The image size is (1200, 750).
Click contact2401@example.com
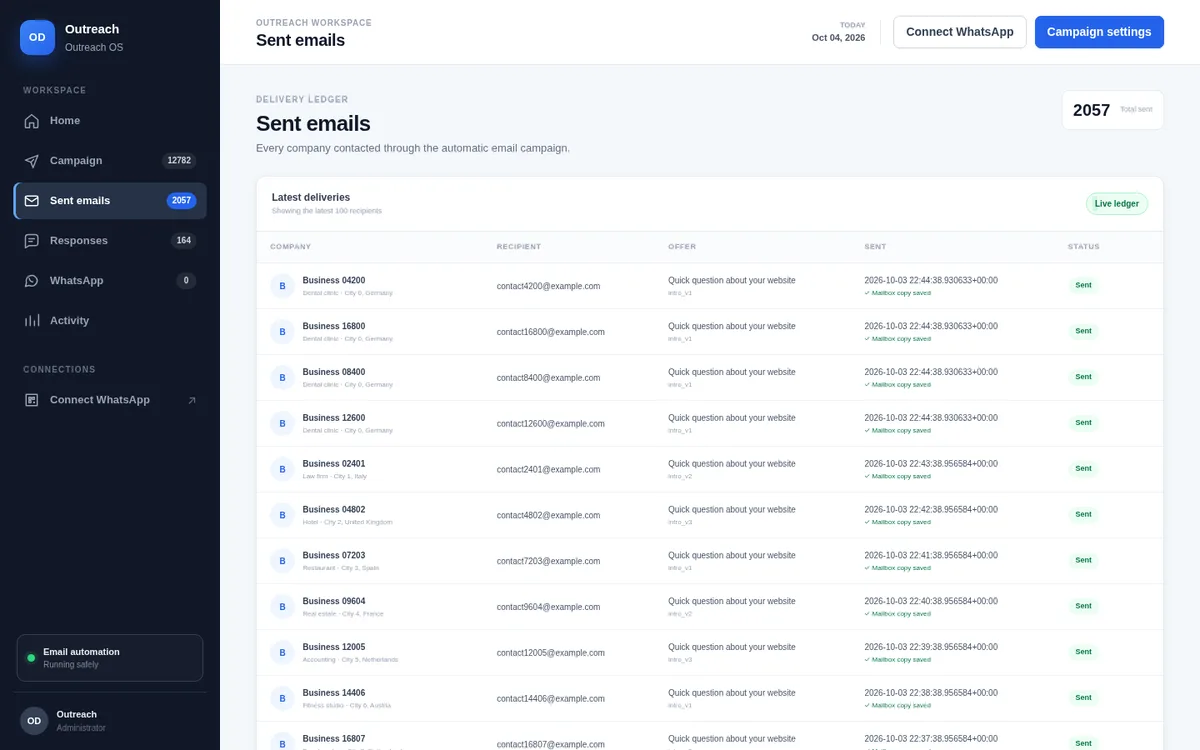(x=548, y=470)
